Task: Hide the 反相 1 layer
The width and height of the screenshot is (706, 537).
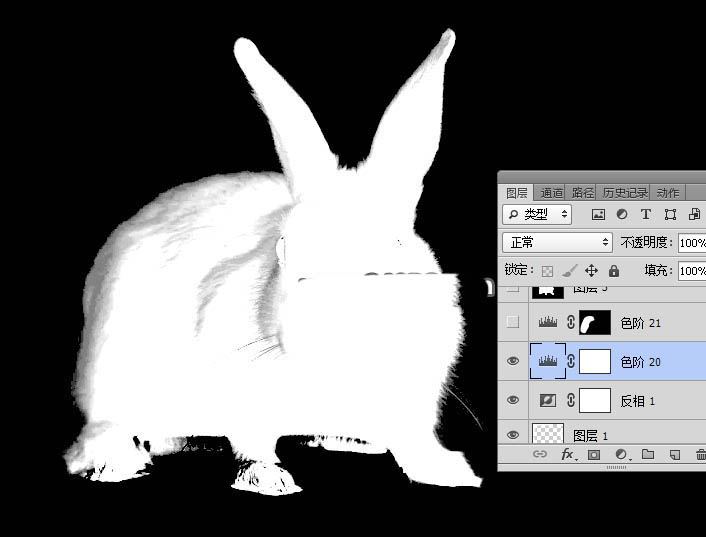Action: (513, 400)
